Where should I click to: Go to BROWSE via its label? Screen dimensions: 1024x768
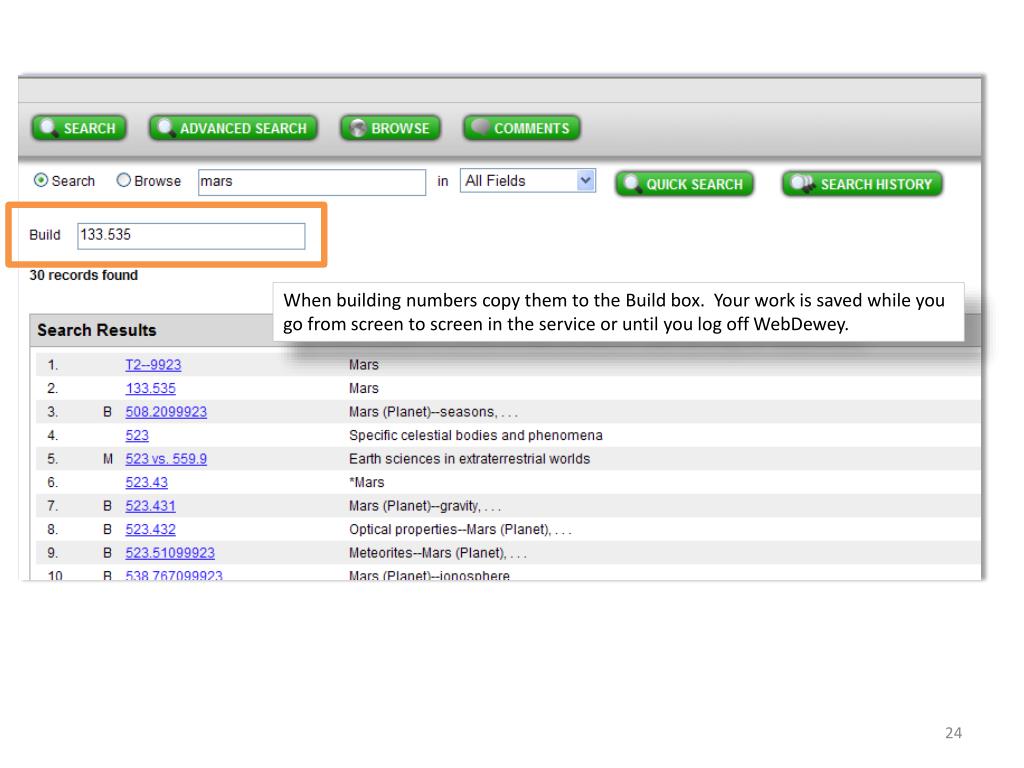coord(400,129)
